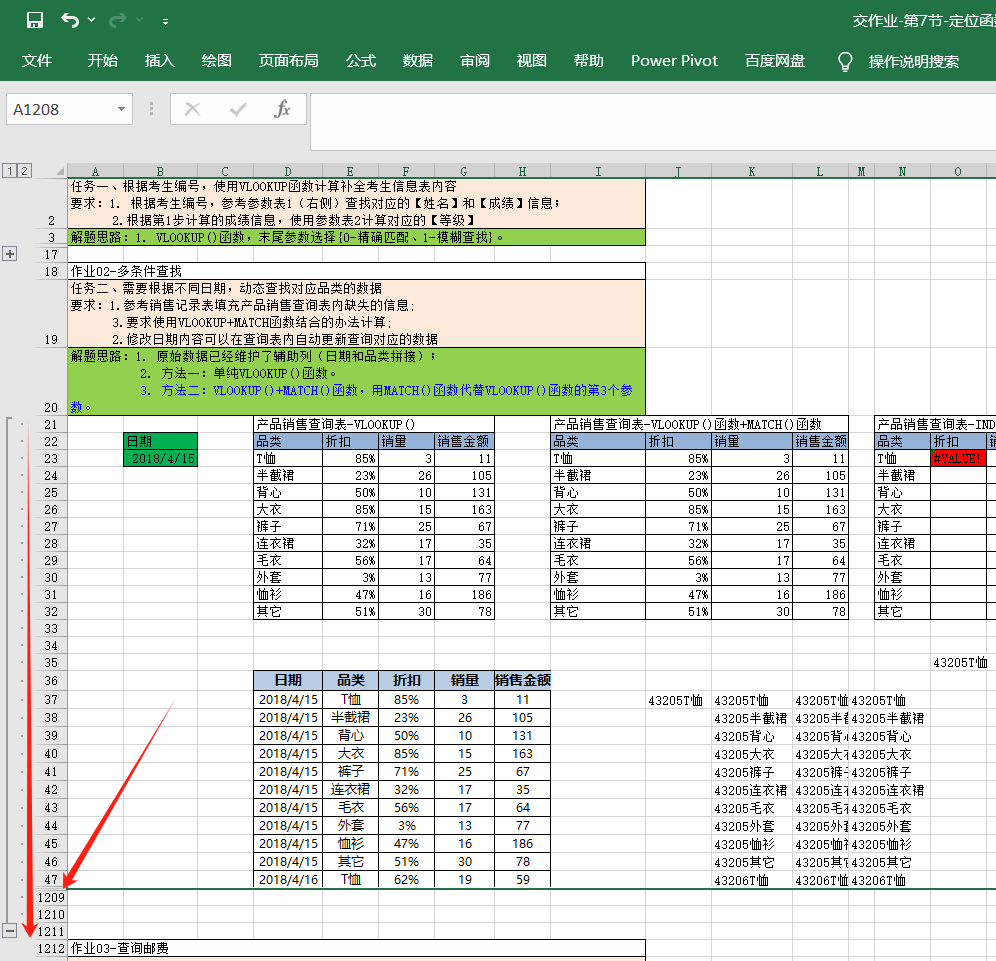Image resolution: width=996 pixels, height=961 pixels.
Task: Click the VLOOKUP()函数+MATCH()函数 table title
Action: (x=699, y=424)
